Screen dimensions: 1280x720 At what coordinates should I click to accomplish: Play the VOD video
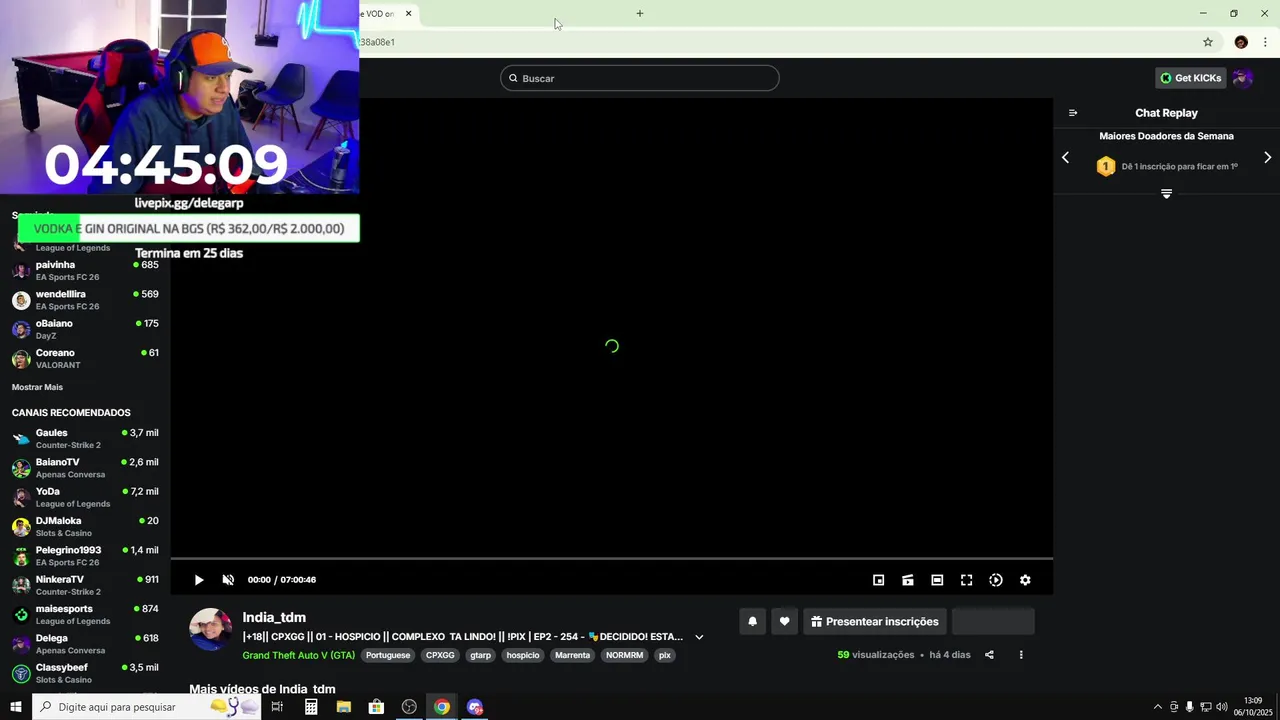(199, 580)
